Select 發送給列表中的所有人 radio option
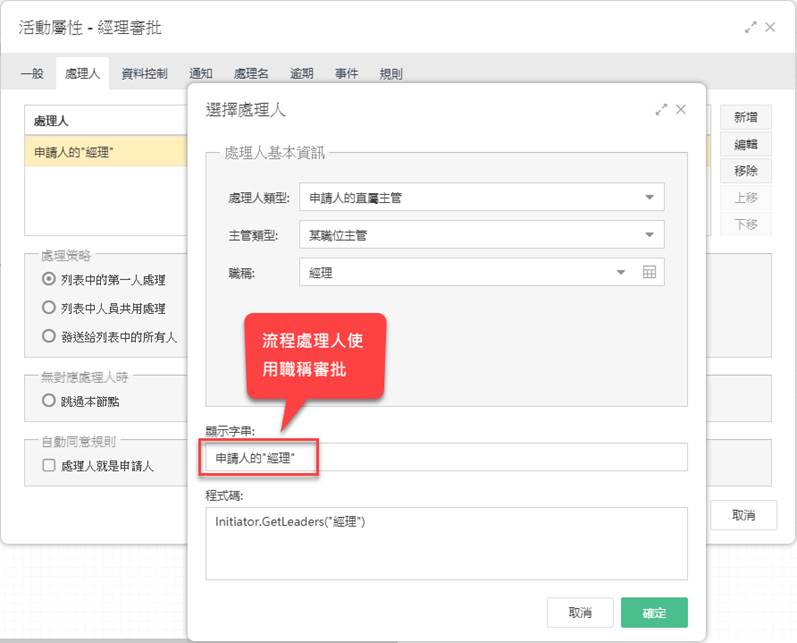This screenshot has height=643, width=797. point(49,336)
